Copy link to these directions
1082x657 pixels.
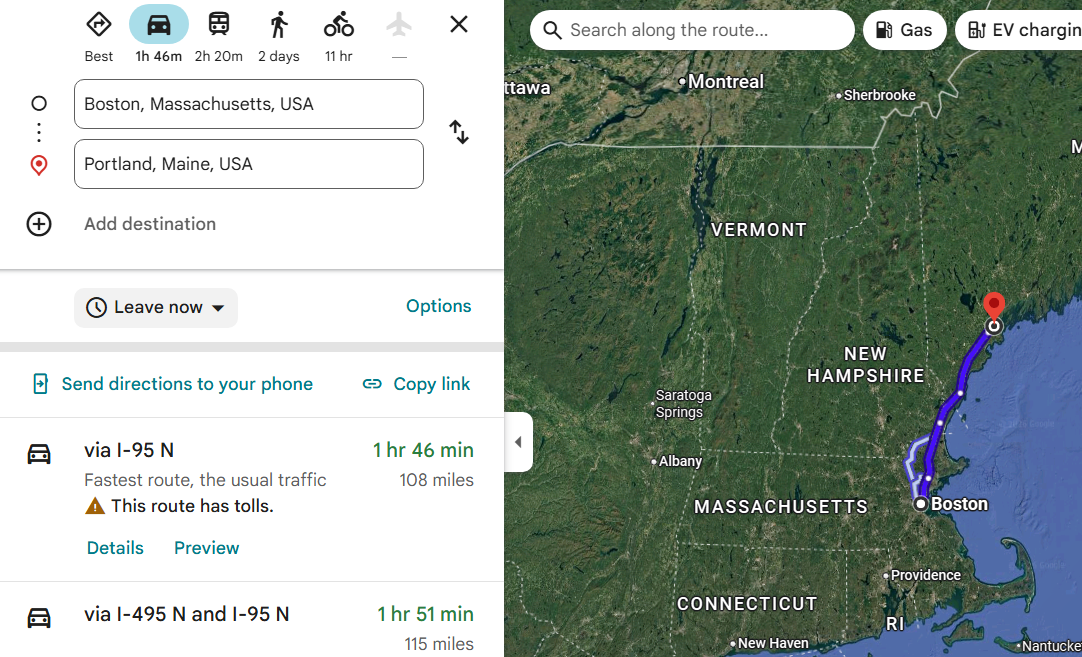416,384
